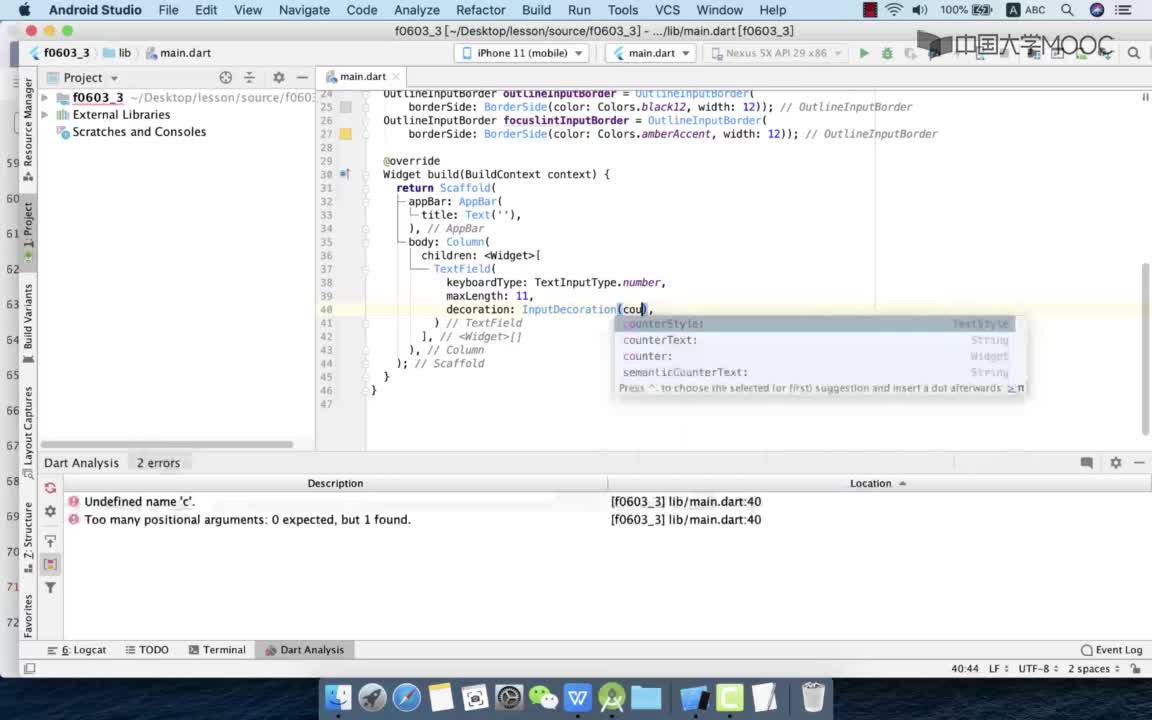The width and height of the screenshot is (1152, 720).
Task: Open macOS Spotlight search in menu bar
Action: [x=1067, y=10]
